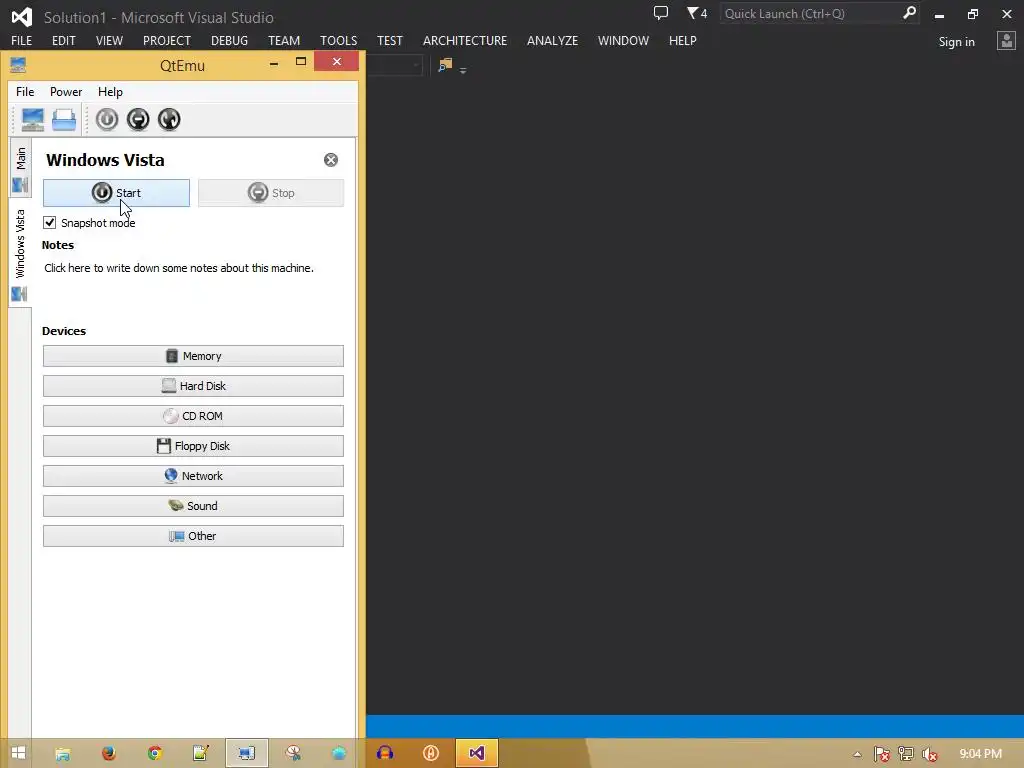Click the Quick Launch search field

pos(810,14)
